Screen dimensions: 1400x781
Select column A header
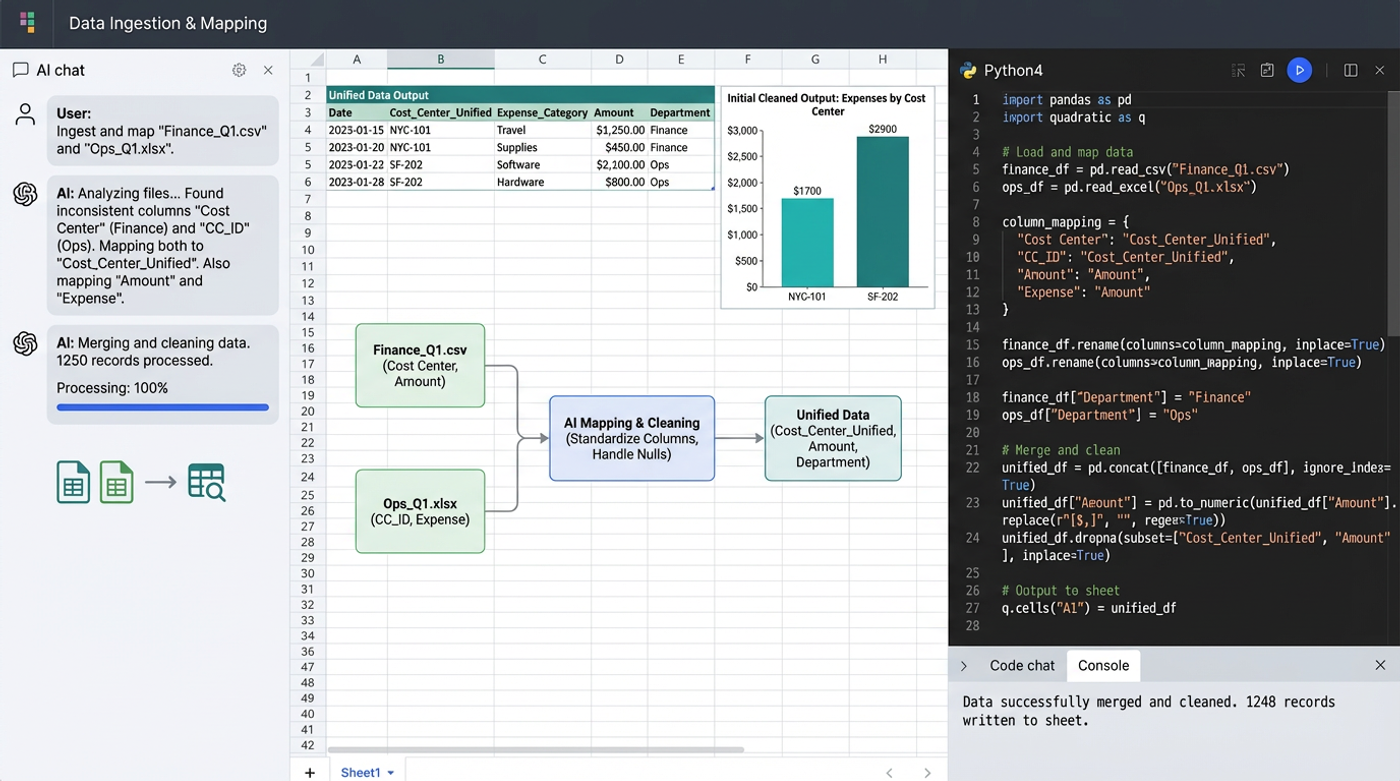tap(357, 60)
